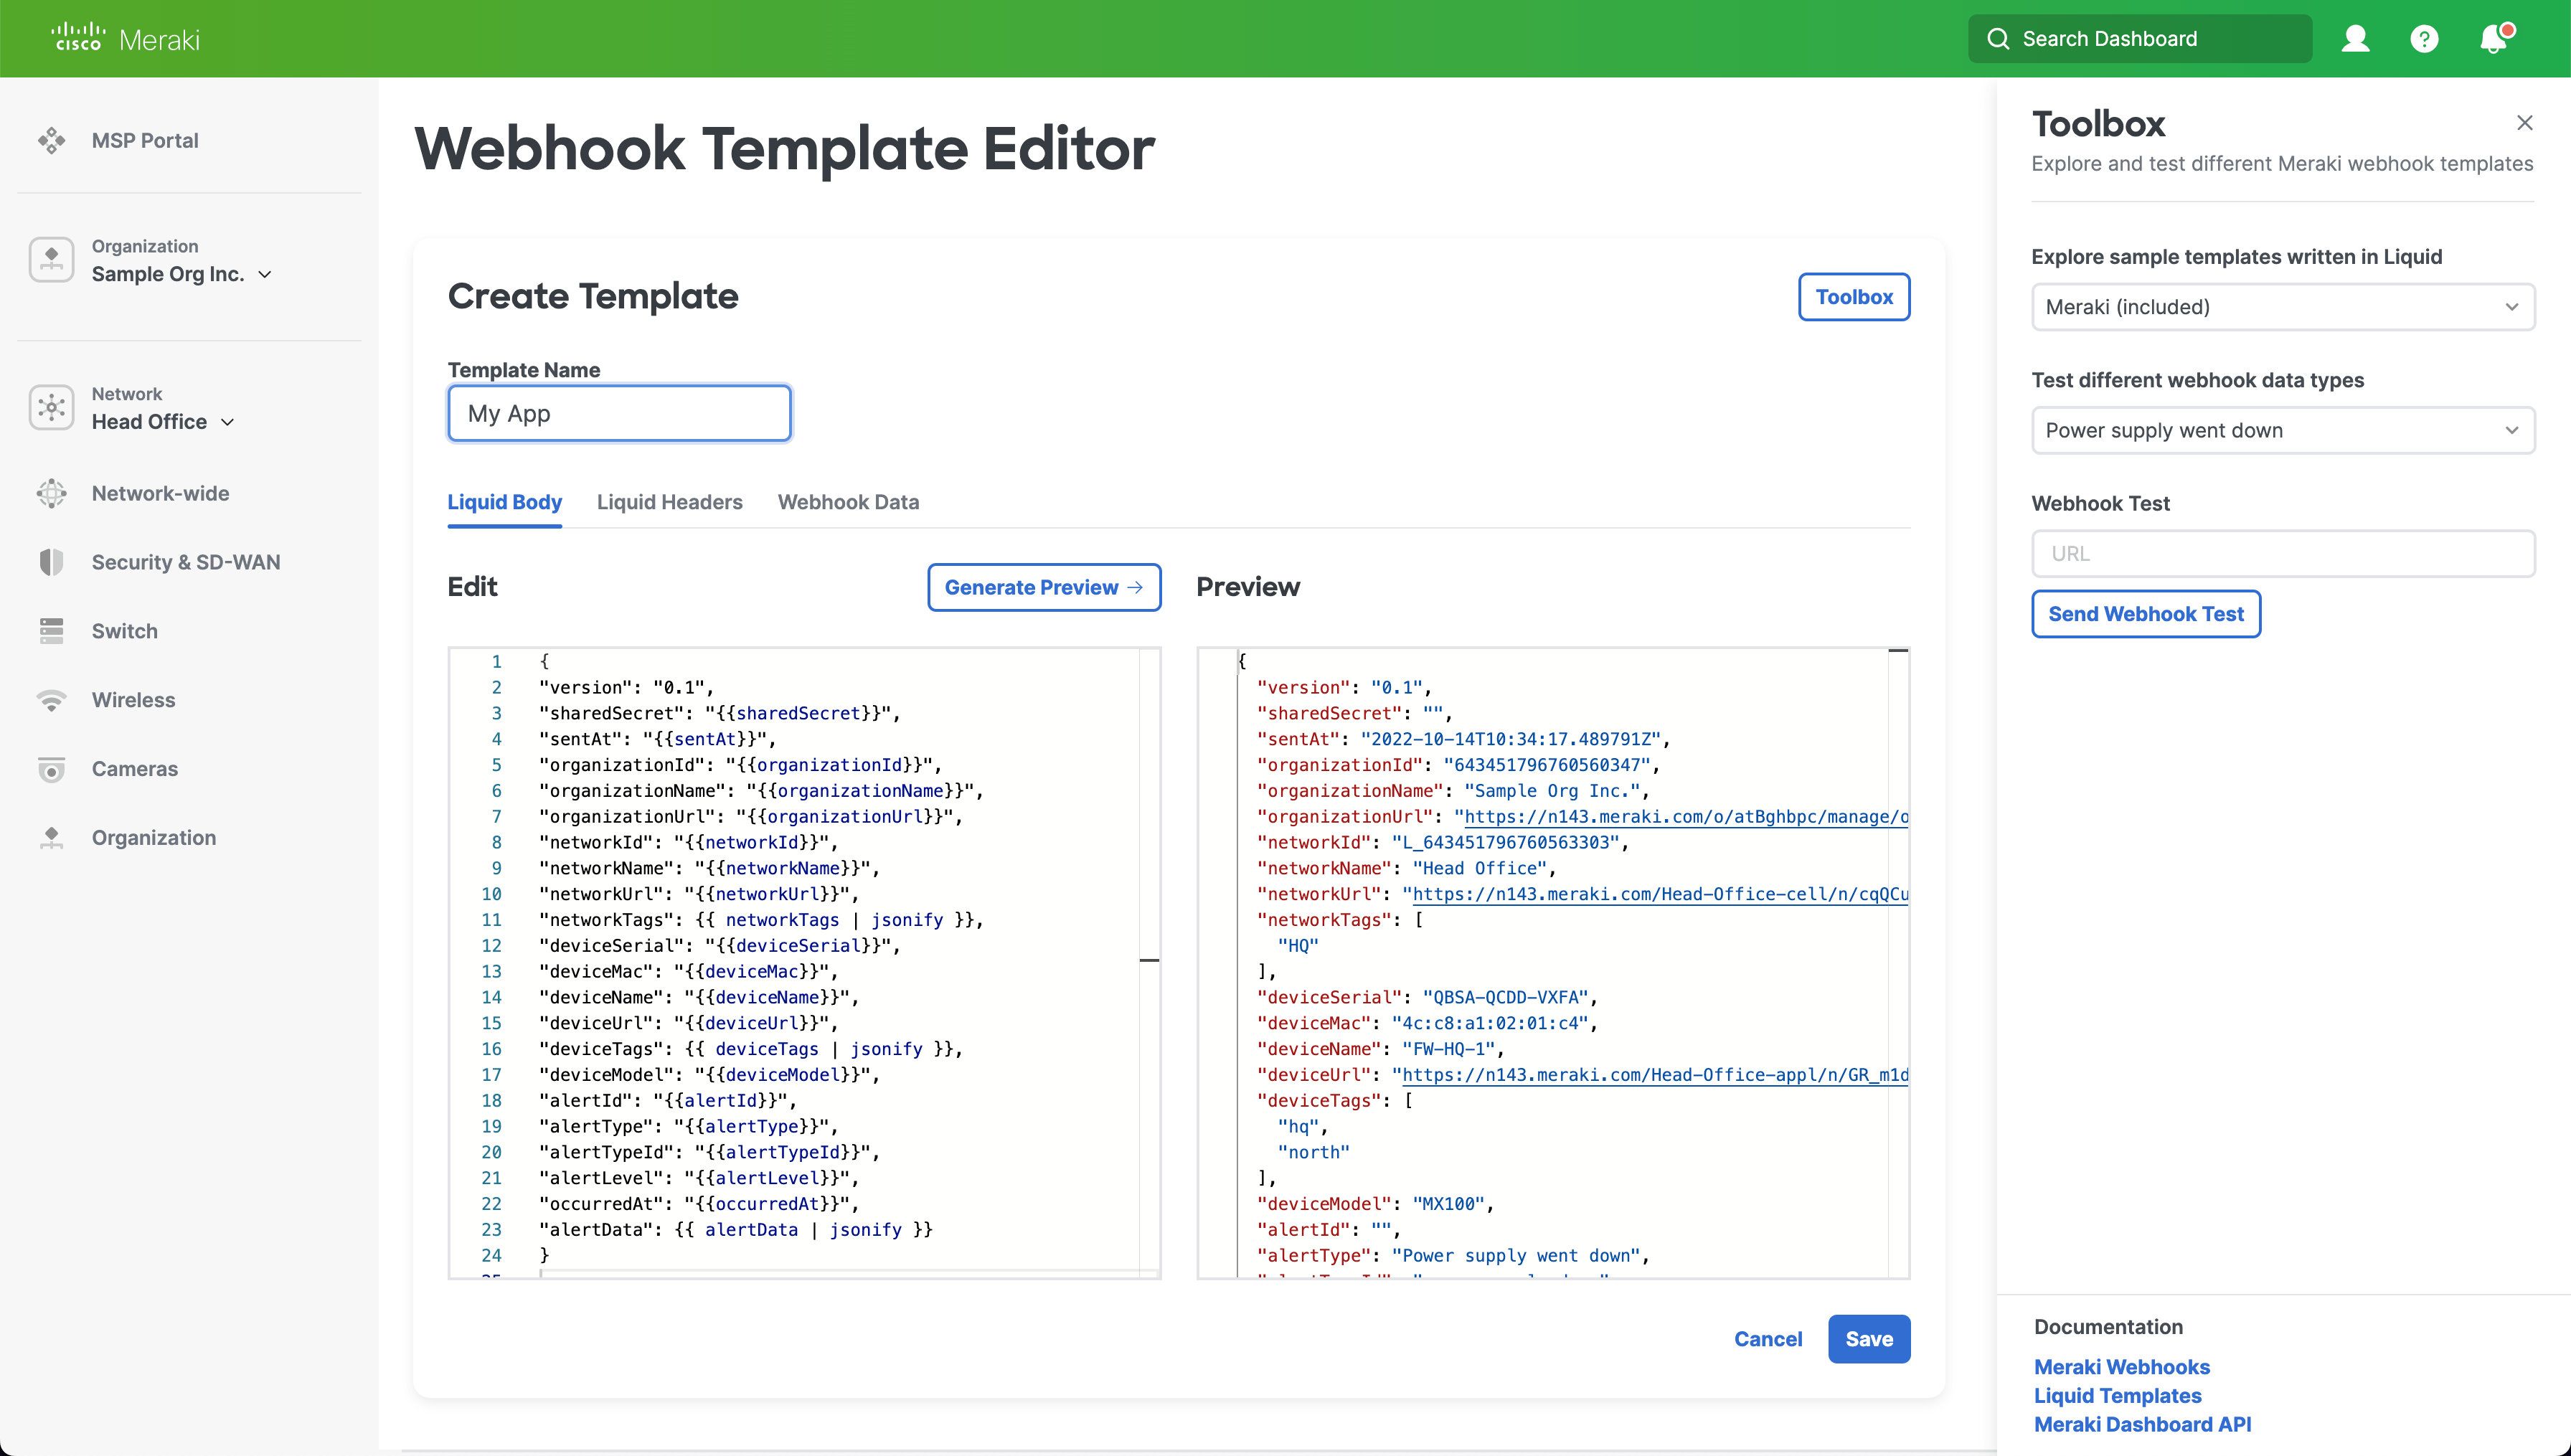The width and height of the screenshot is (2571, 1456).
Task: Open Security & SD-WAN settings
Action: tap(186, 561)
